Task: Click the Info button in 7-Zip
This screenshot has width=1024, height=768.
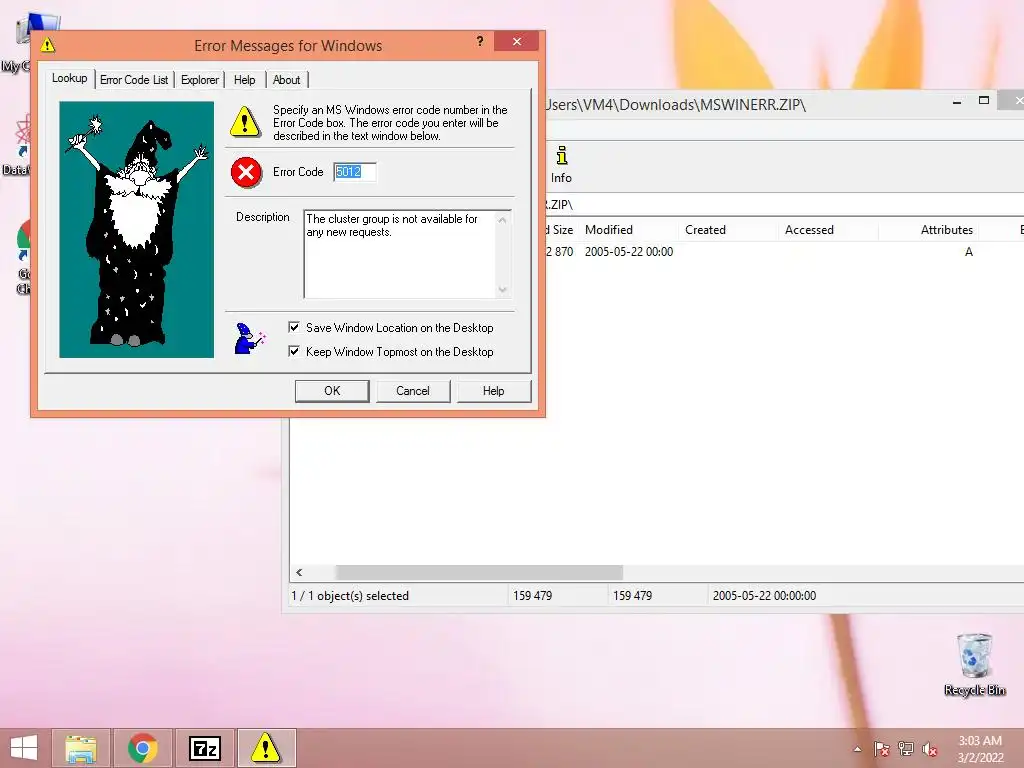Action: (561, 165)
